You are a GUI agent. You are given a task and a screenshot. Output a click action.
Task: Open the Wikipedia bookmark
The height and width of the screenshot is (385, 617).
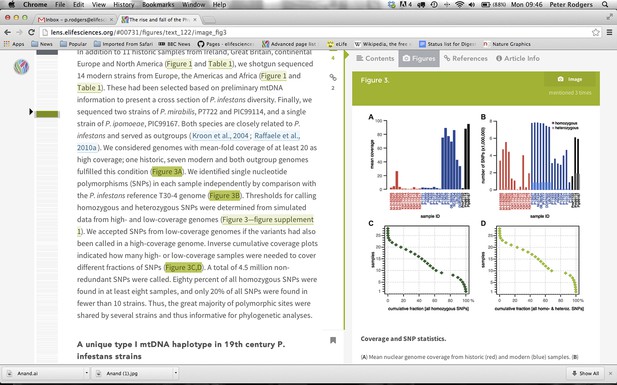pos(382,44)
